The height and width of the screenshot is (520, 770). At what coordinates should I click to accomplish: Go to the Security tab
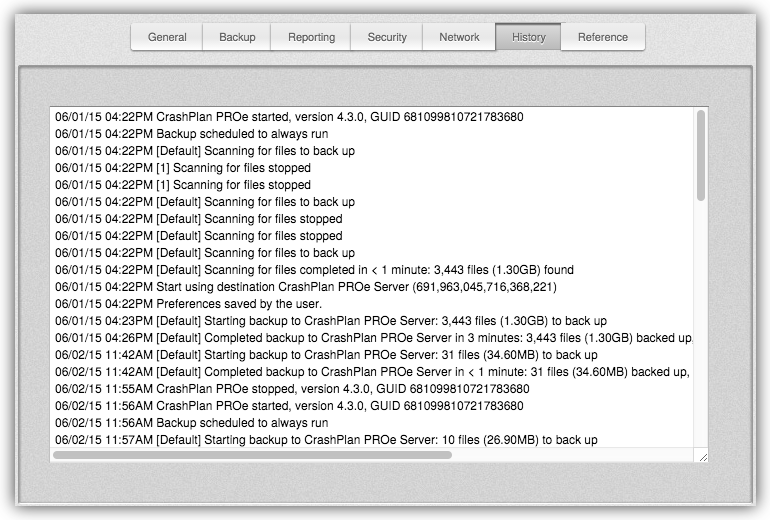pos(386,37)
